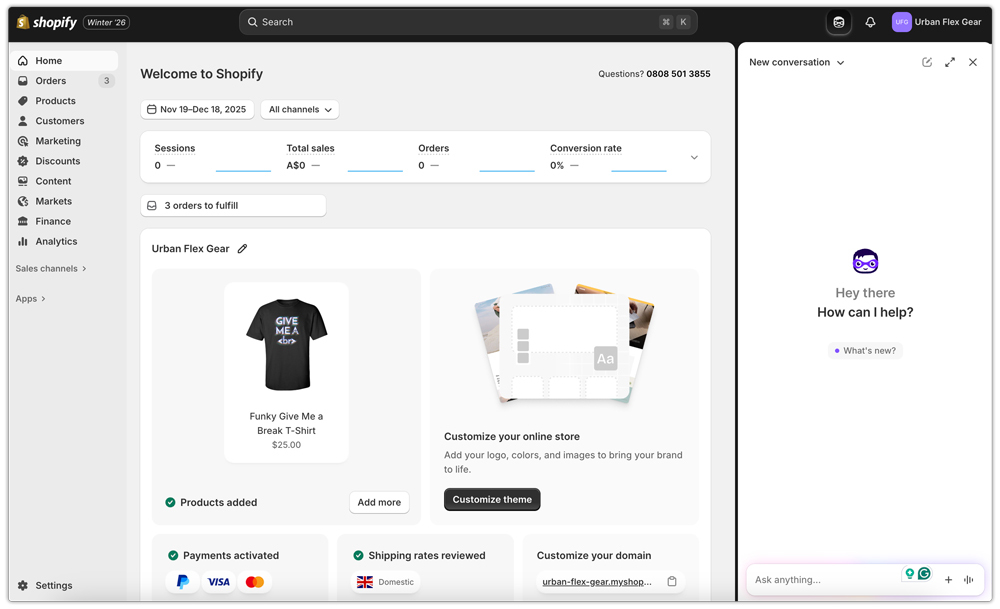
Task: Open the Customers page
Action: (x=57, y=120)
